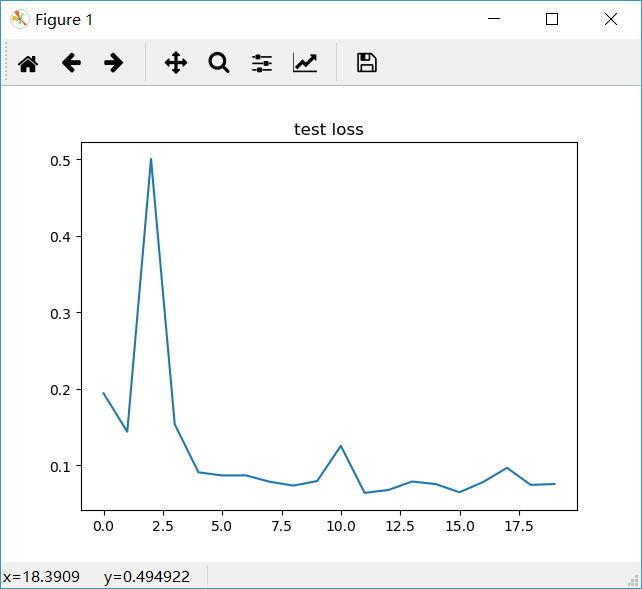Open the Configure subplots sliders icon
Screen dimensions: 642x589
262,63
